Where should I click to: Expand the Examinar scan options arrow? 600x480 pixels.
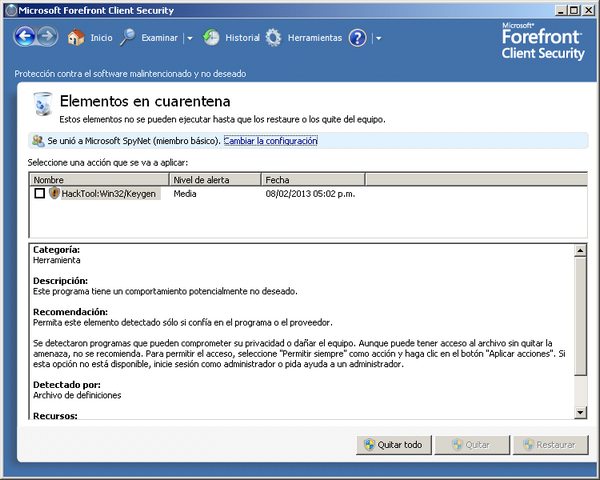tap(189, 38)
